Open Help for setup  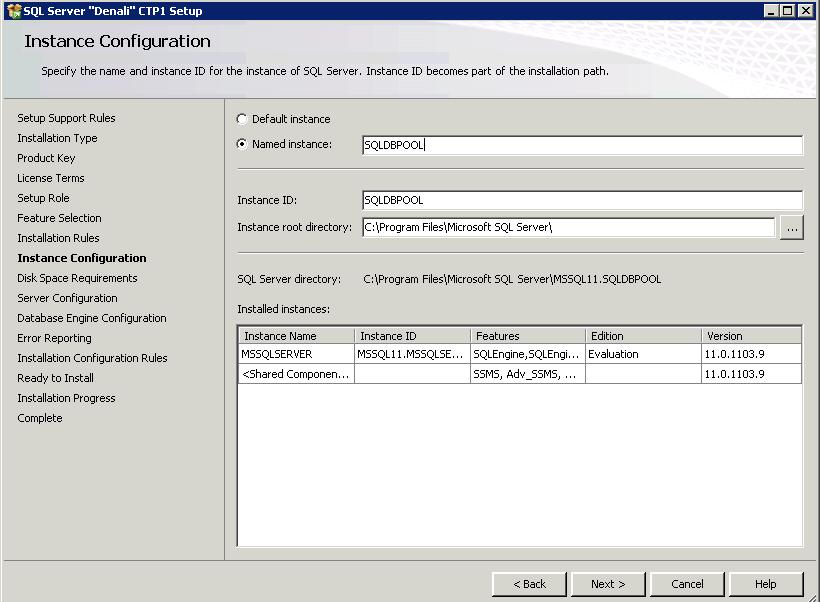point(766,584)
